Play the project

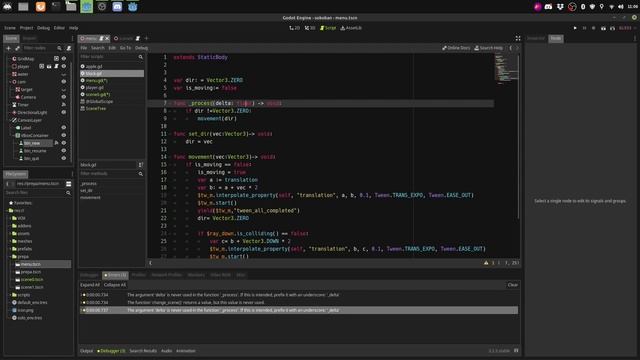coord(575,28)
